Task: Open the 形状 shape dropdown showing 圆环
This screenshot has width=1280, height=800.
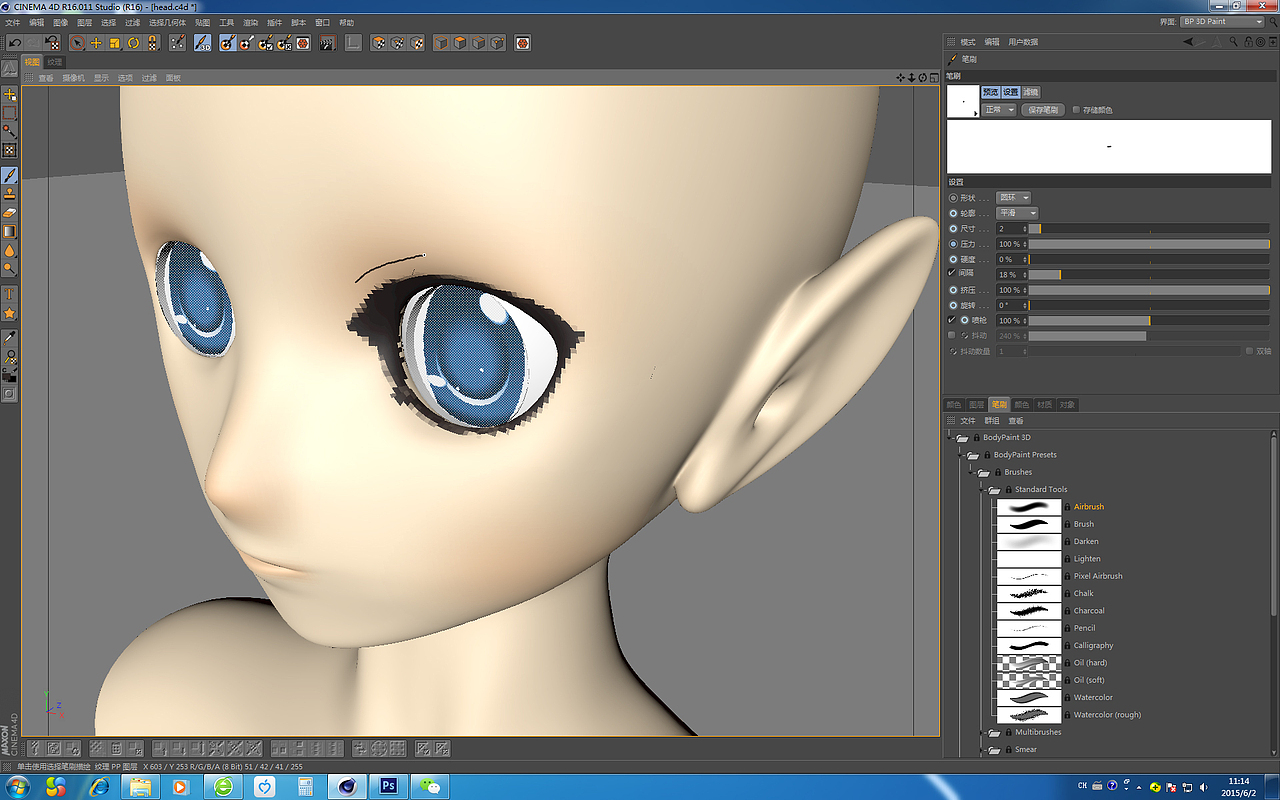Action: [1012, 197]
